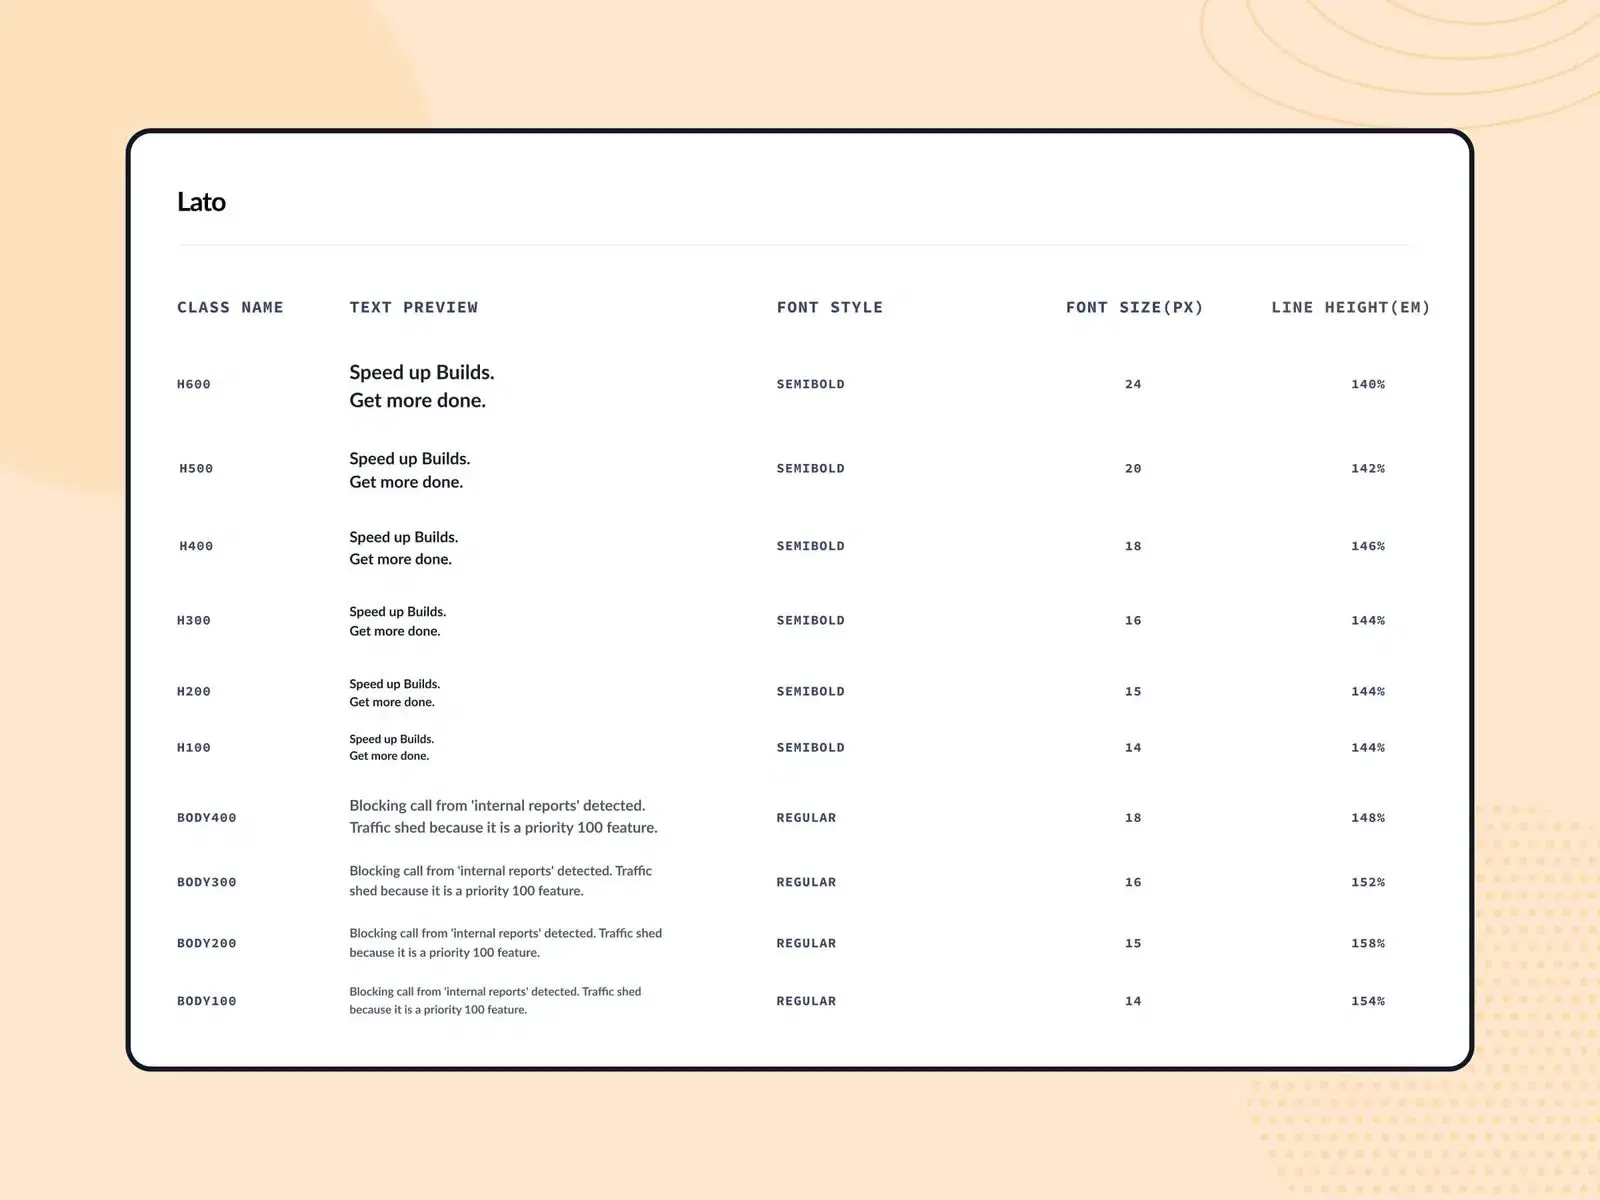Select the TEXT PREVIEW column header
The width and height of the screenshot is (1600, 1200).
413,307
